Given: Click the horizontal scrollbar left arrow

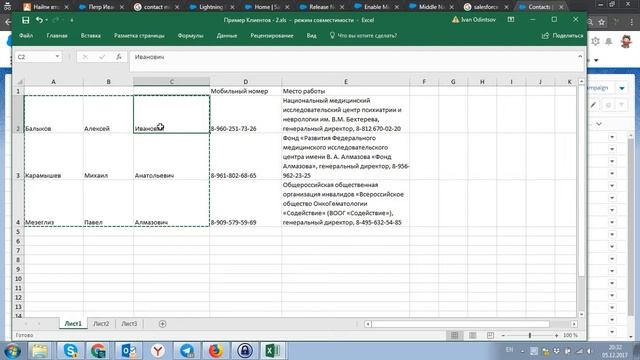Looking at the screenshot, I should pyautogui.click(x=368, y=324).
